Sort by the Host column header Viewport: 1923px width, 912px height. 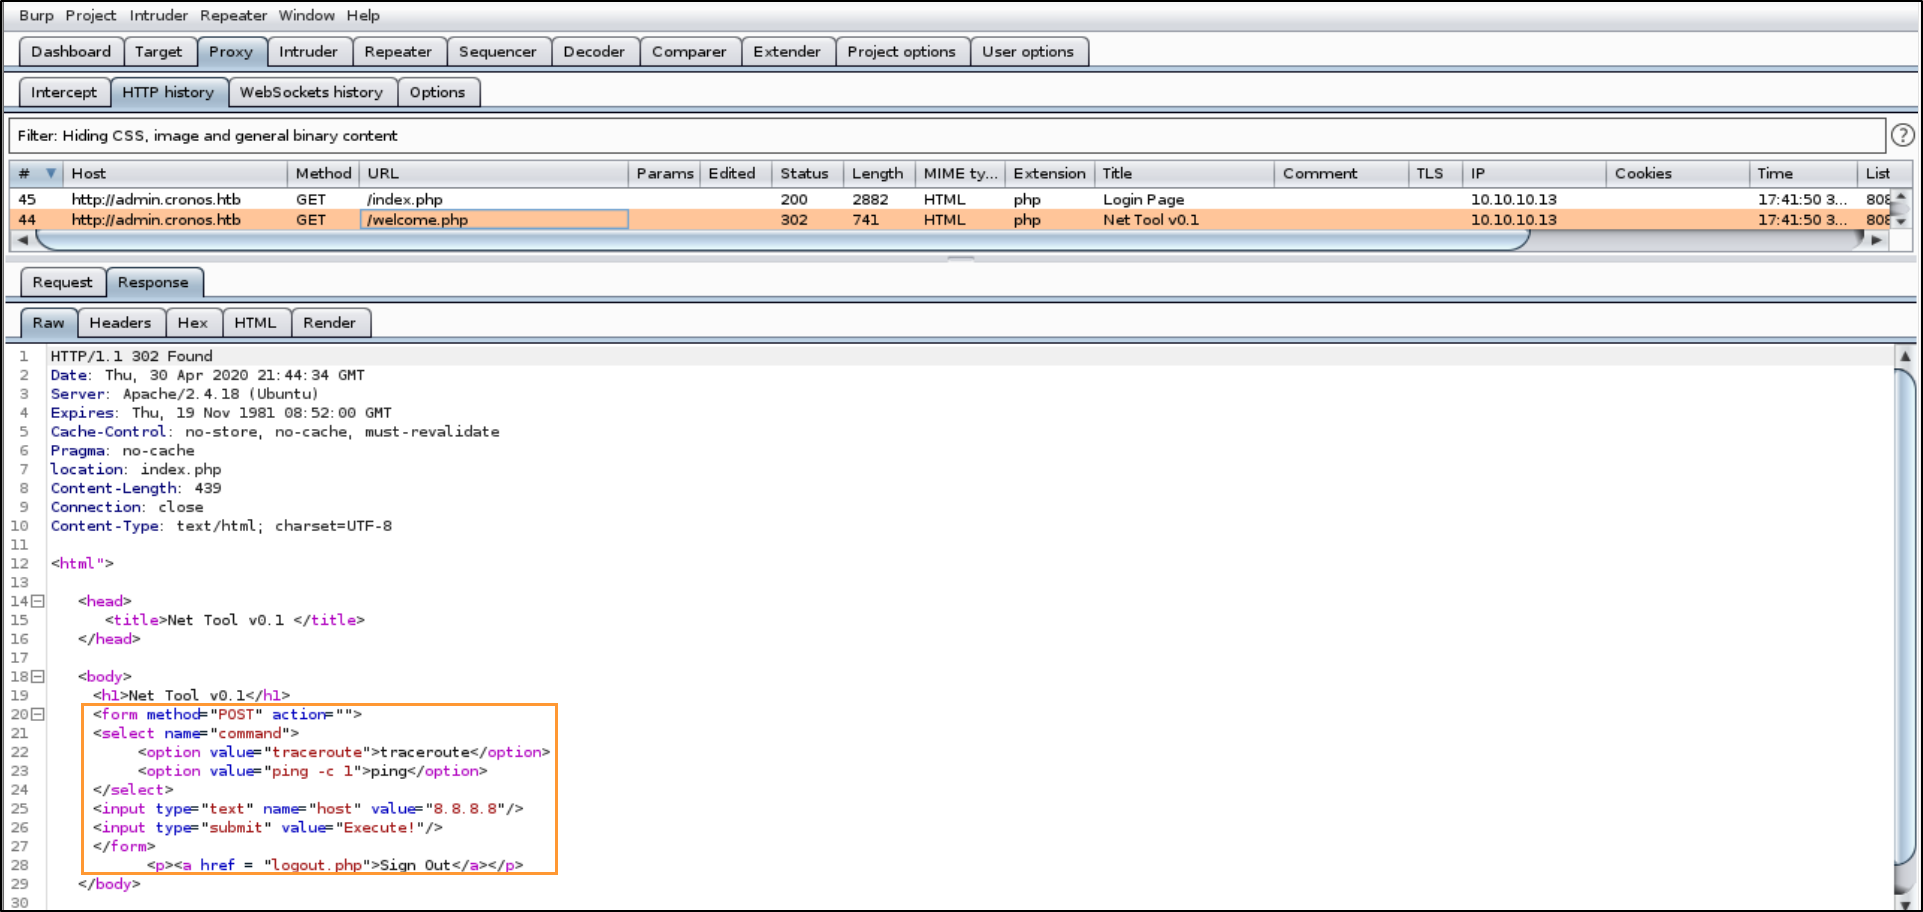pyautogui.click(x=175, y=173)
